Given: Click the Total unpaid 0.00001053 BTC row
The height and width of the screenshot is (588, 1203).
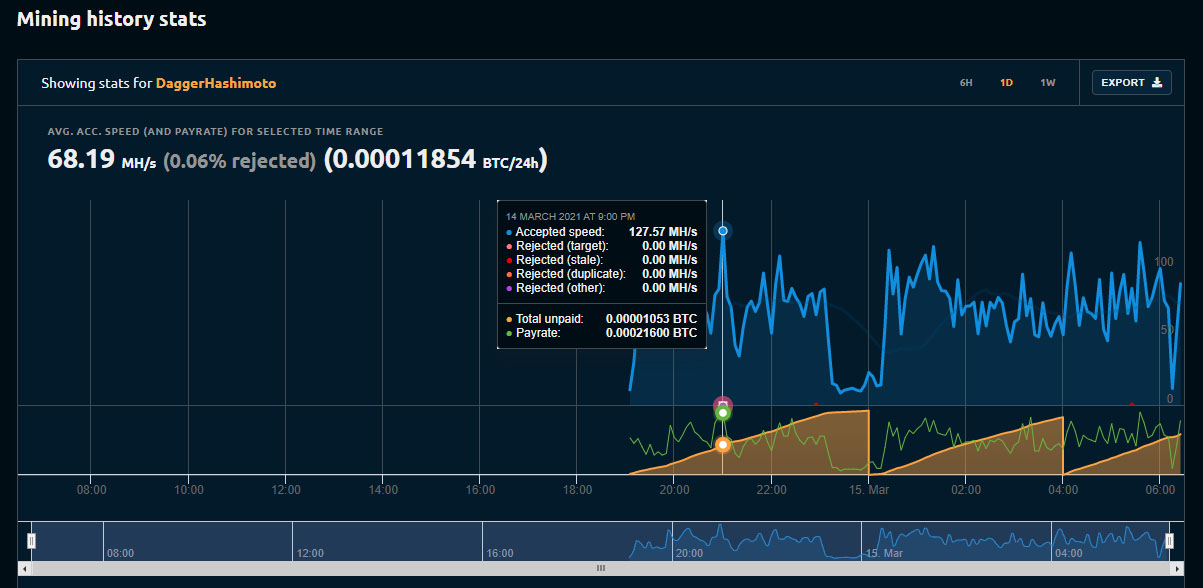Looking at the screenshot, I should 601,318.
